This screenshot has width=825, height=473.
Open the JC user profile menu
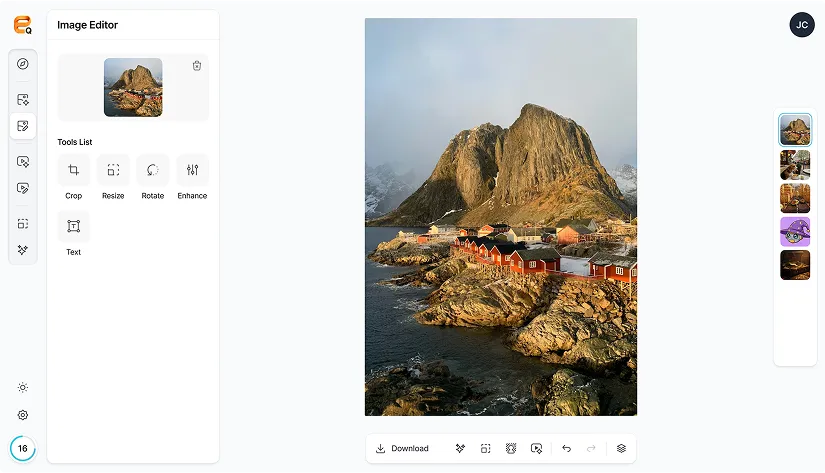click(800, 26)
